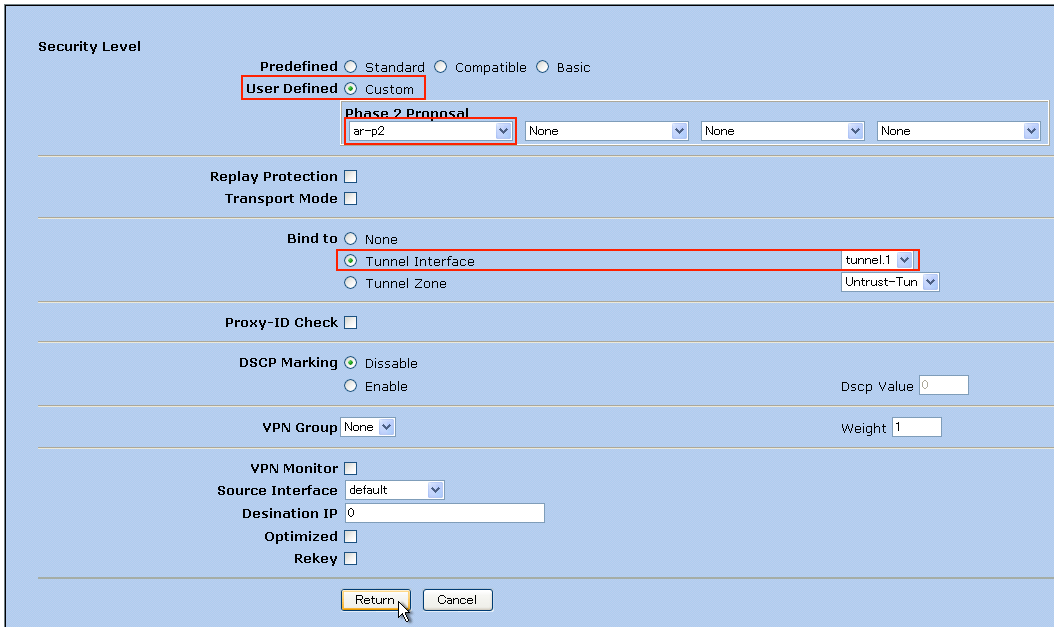The image size is (1054, 627).
Task: Select Bind to None radio button
Action: [x=350, y=239]
